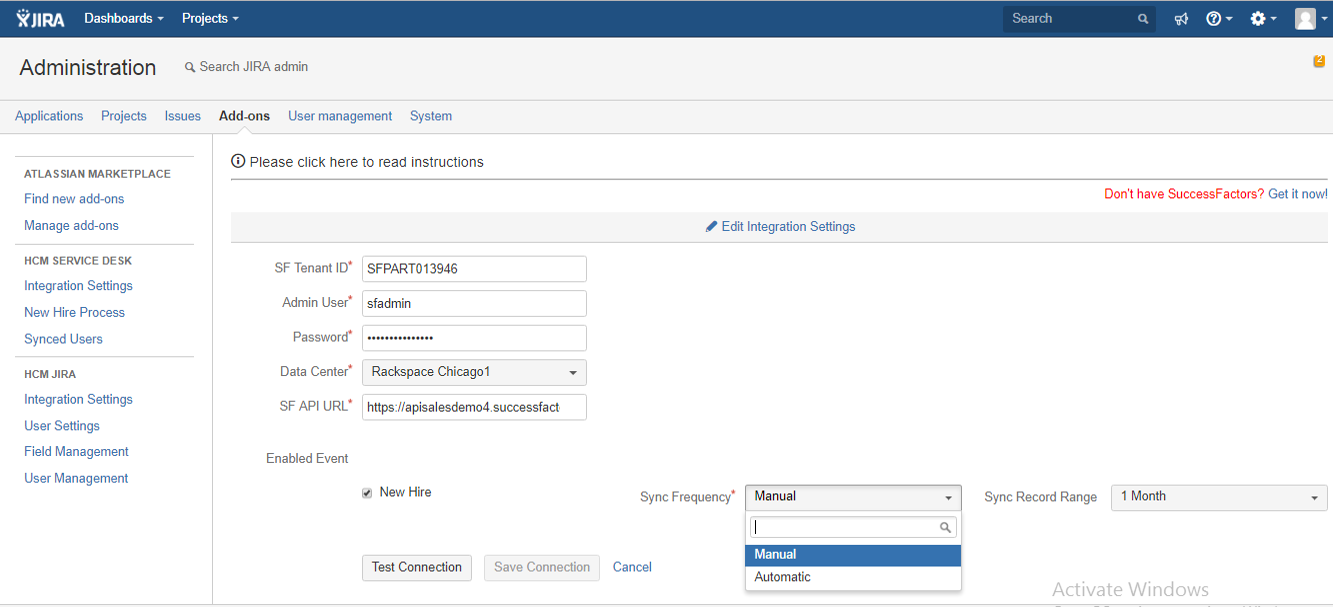
Task: Open User Settings link
Action: point(62,426)
